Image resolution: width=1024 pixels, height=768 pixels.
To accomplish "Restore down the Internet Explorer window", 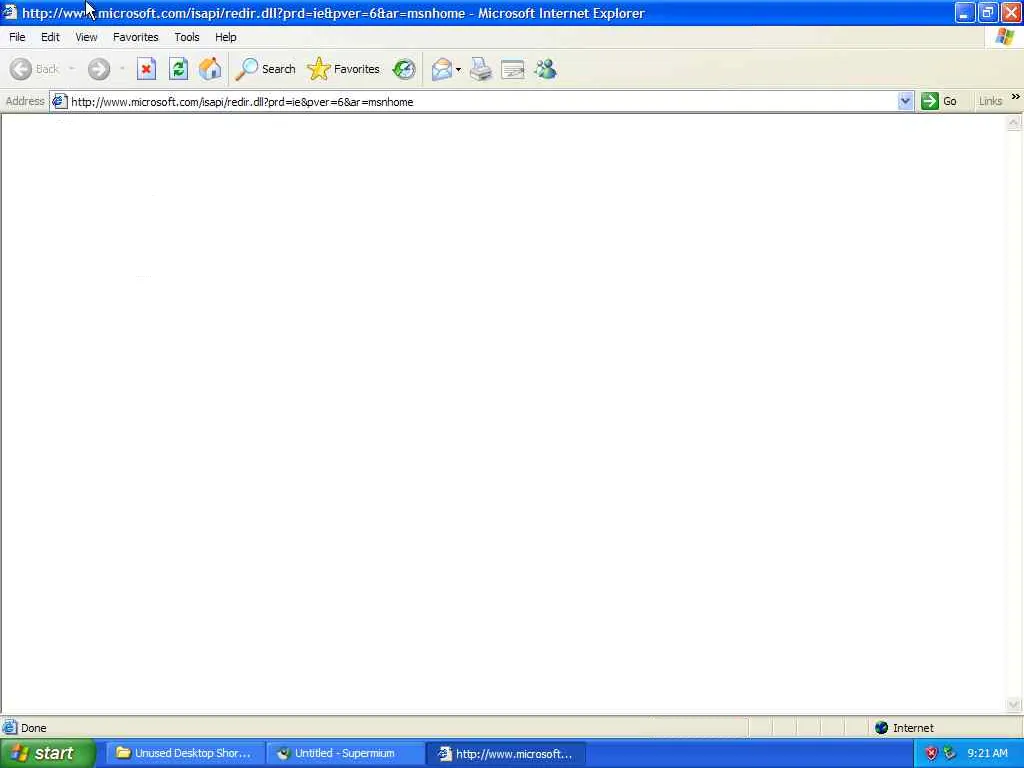I will point(987,12).
